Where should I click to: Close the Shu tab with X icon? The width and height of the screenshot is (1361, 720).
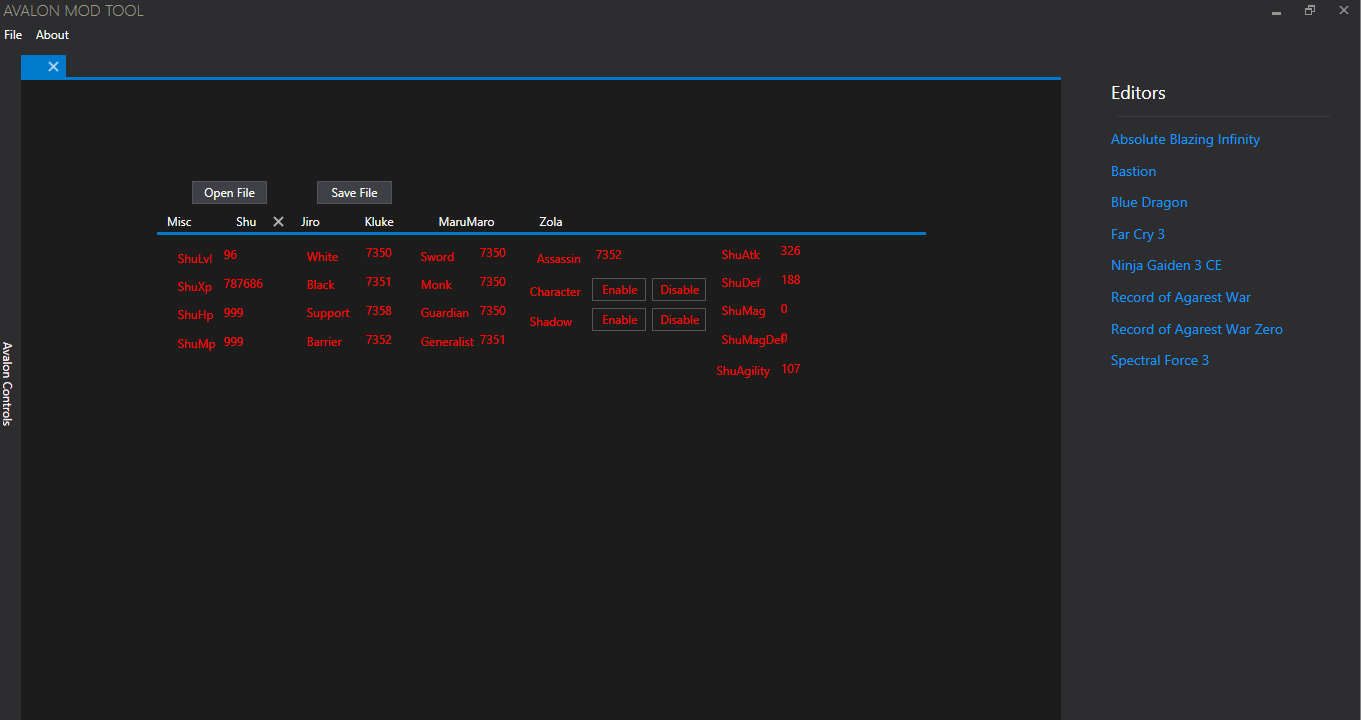(x=279, y=222)
